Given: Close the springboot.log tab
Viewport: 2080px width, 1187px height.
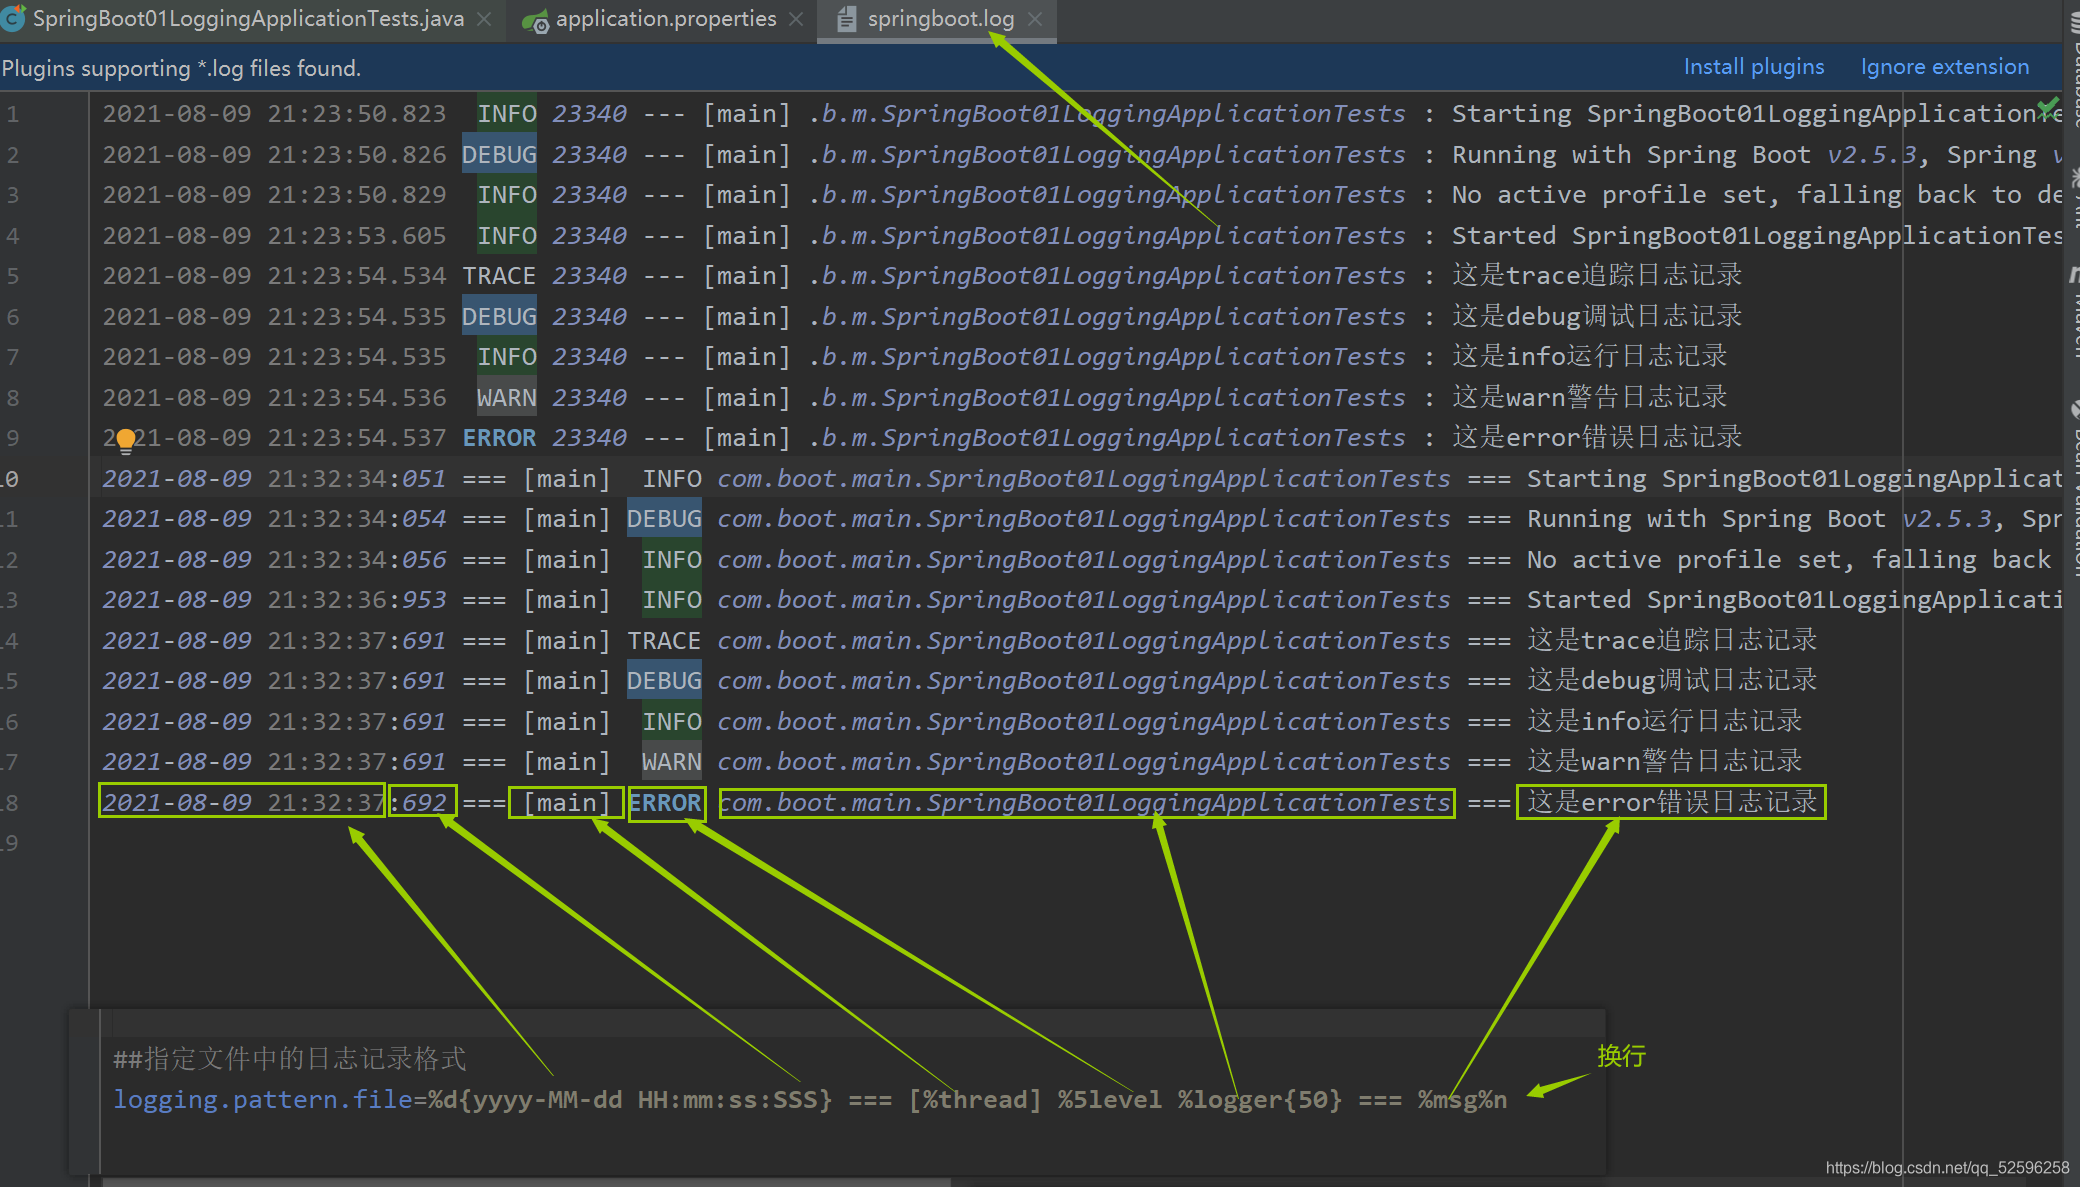Looking at the screenshot, I should [1035, 19].
